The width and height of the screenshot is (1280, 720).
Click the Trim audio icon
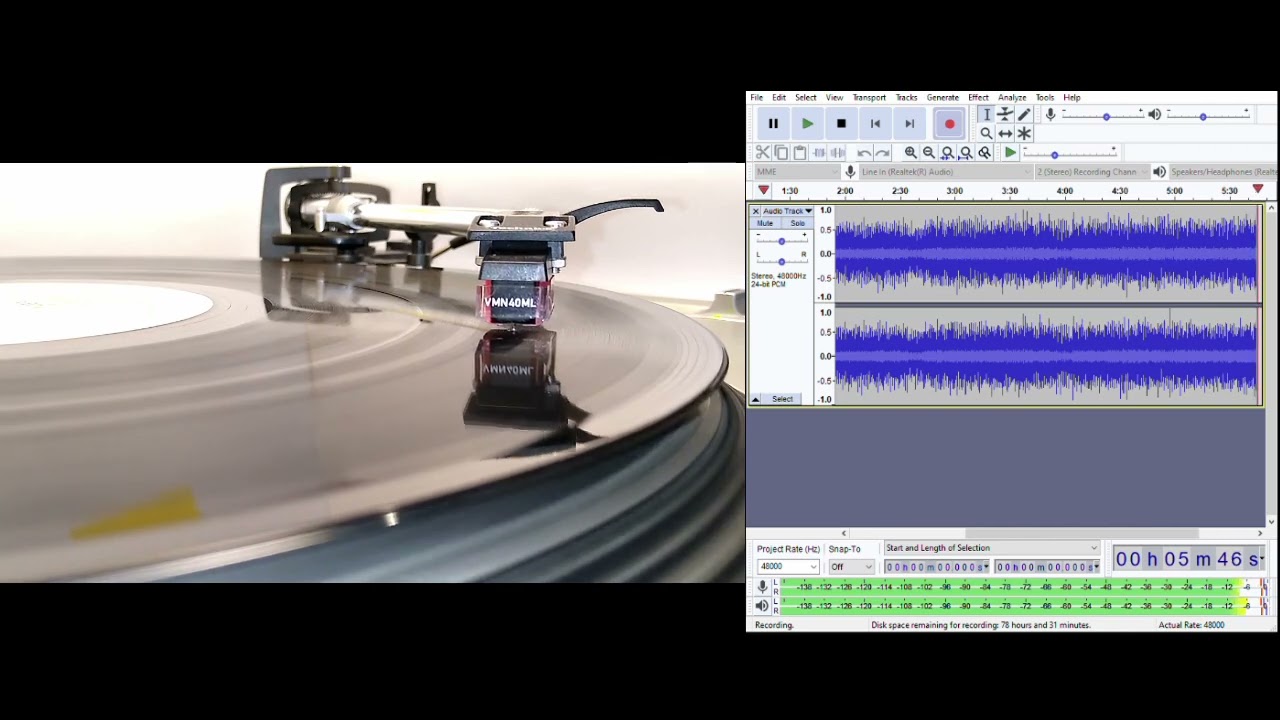coord(819,152)
